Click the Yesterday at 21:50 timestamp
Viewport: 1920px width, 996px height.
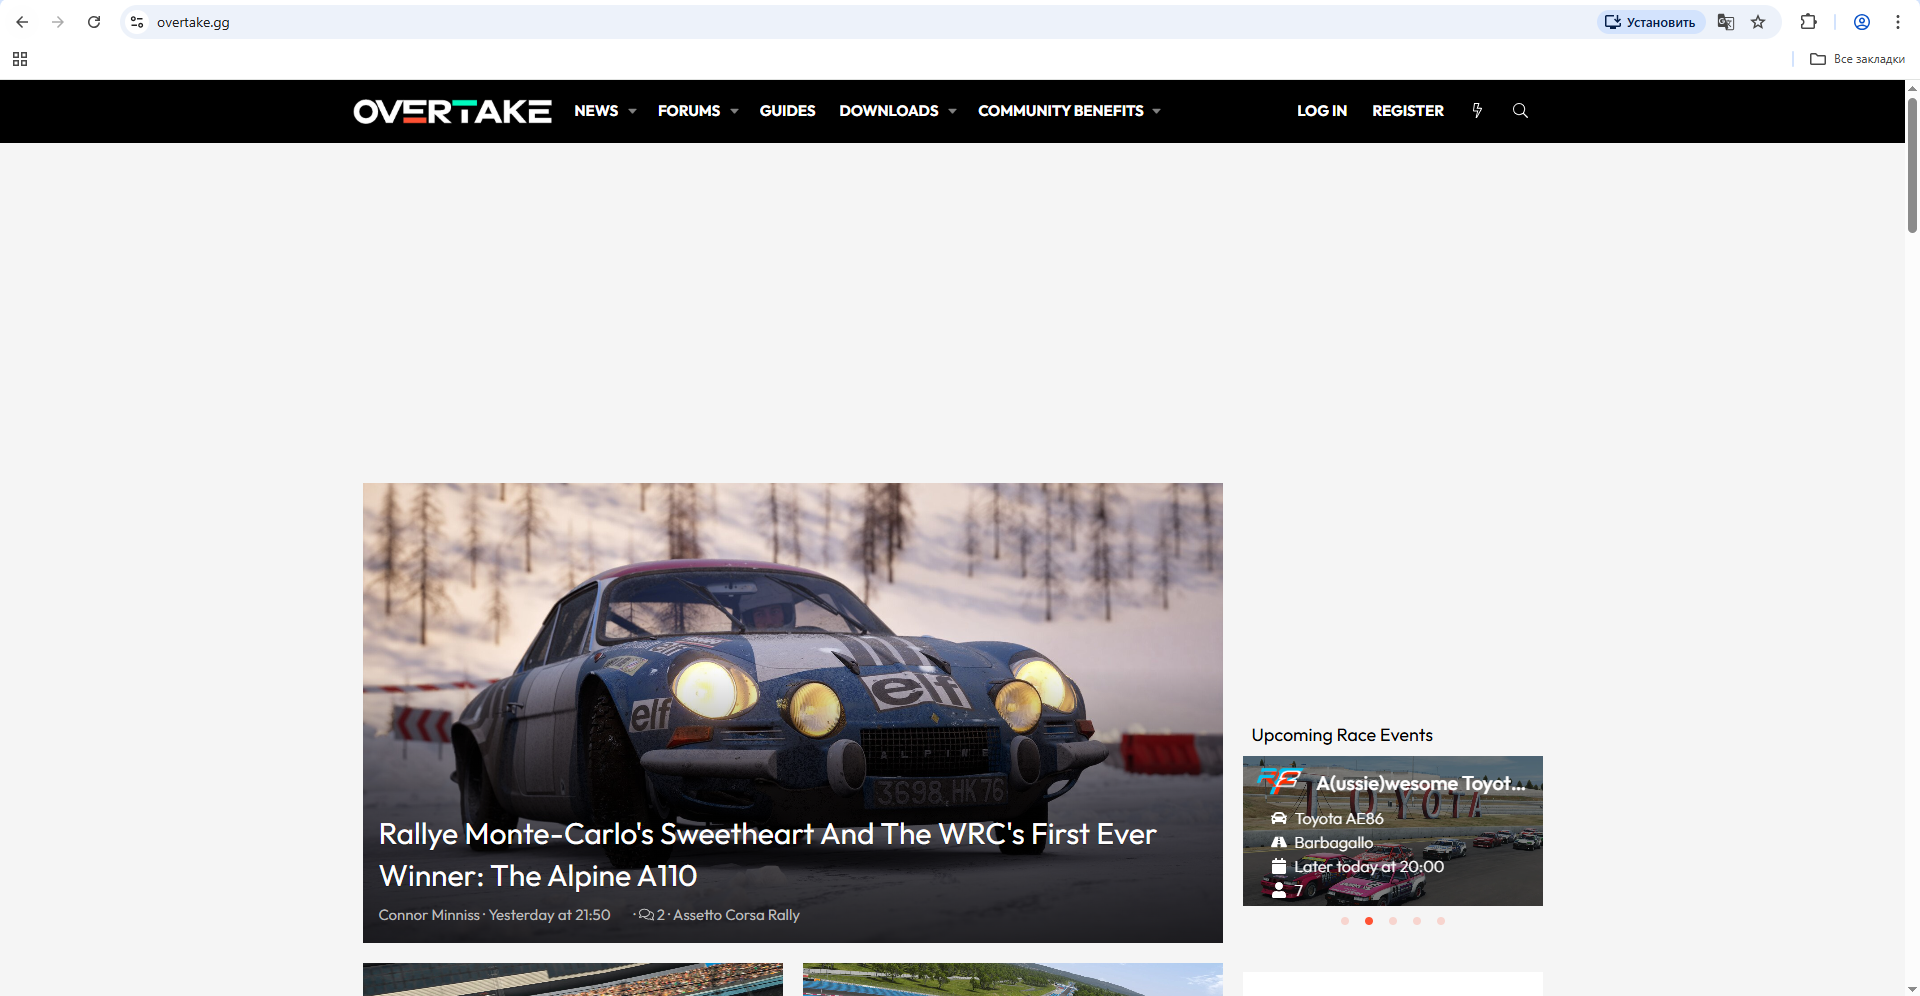point(549,915)
